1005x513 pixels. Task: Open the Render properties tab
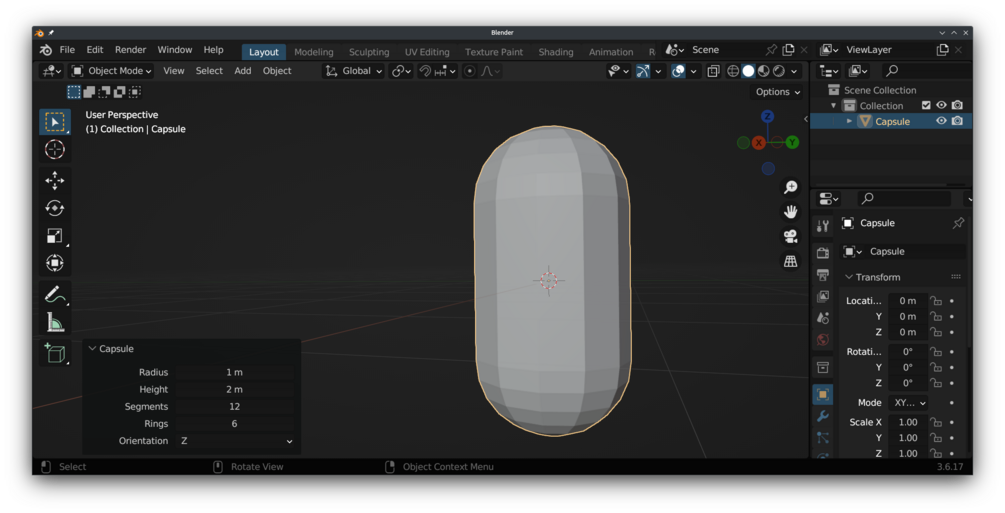click(x=823, y=253)
